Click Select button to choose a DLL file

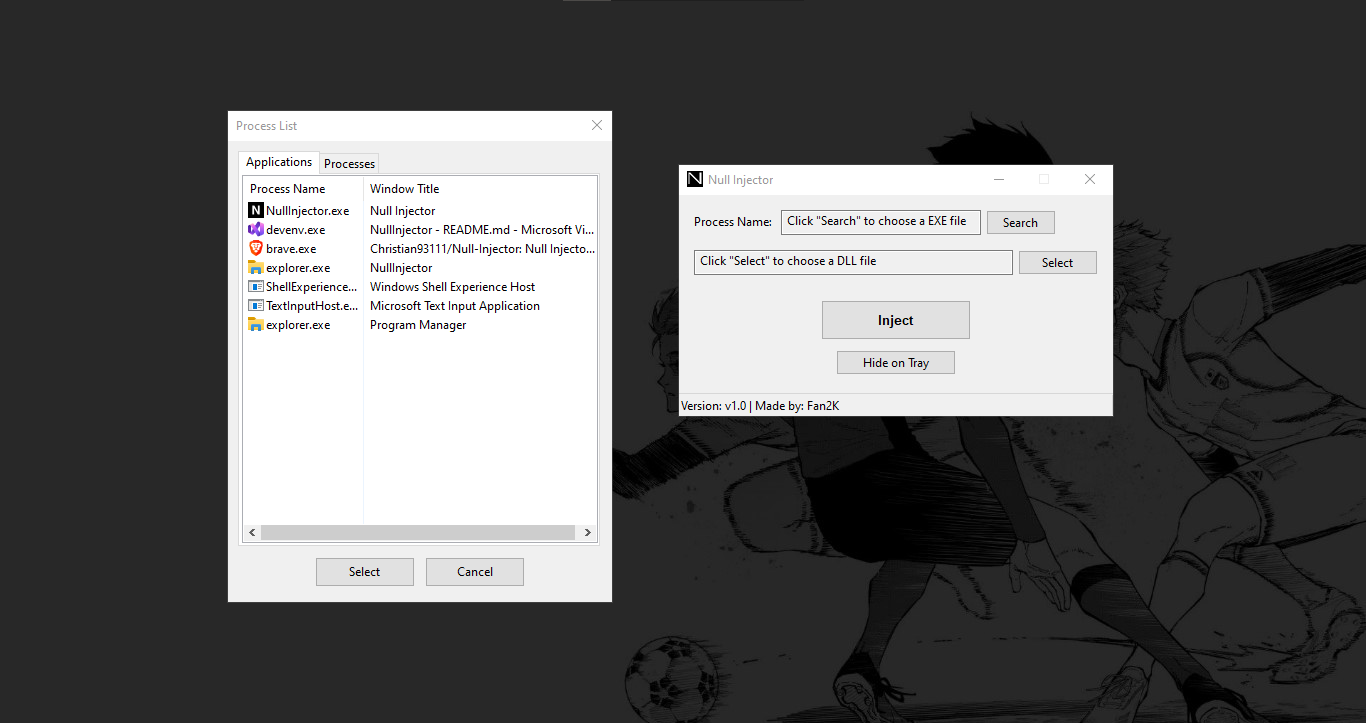pyautogui.click(x=1058, y=263)
